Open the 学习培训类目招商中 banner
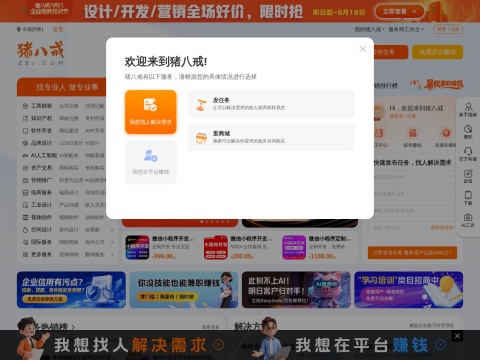 tap(409, 290)
